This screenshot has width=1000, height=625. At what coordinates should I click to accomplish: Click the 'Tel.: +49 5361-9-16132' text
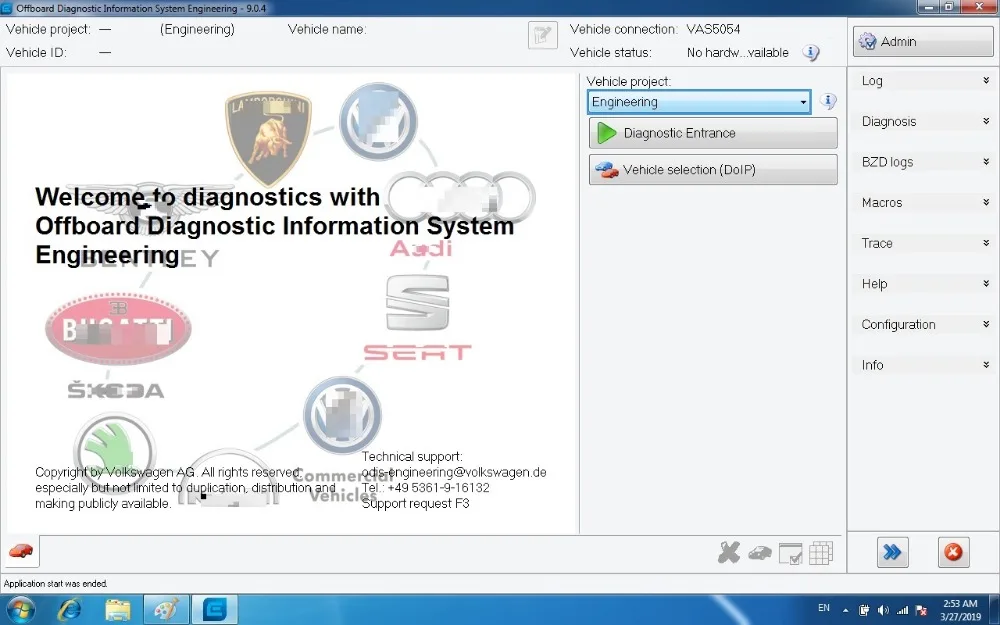pos(425,488)
